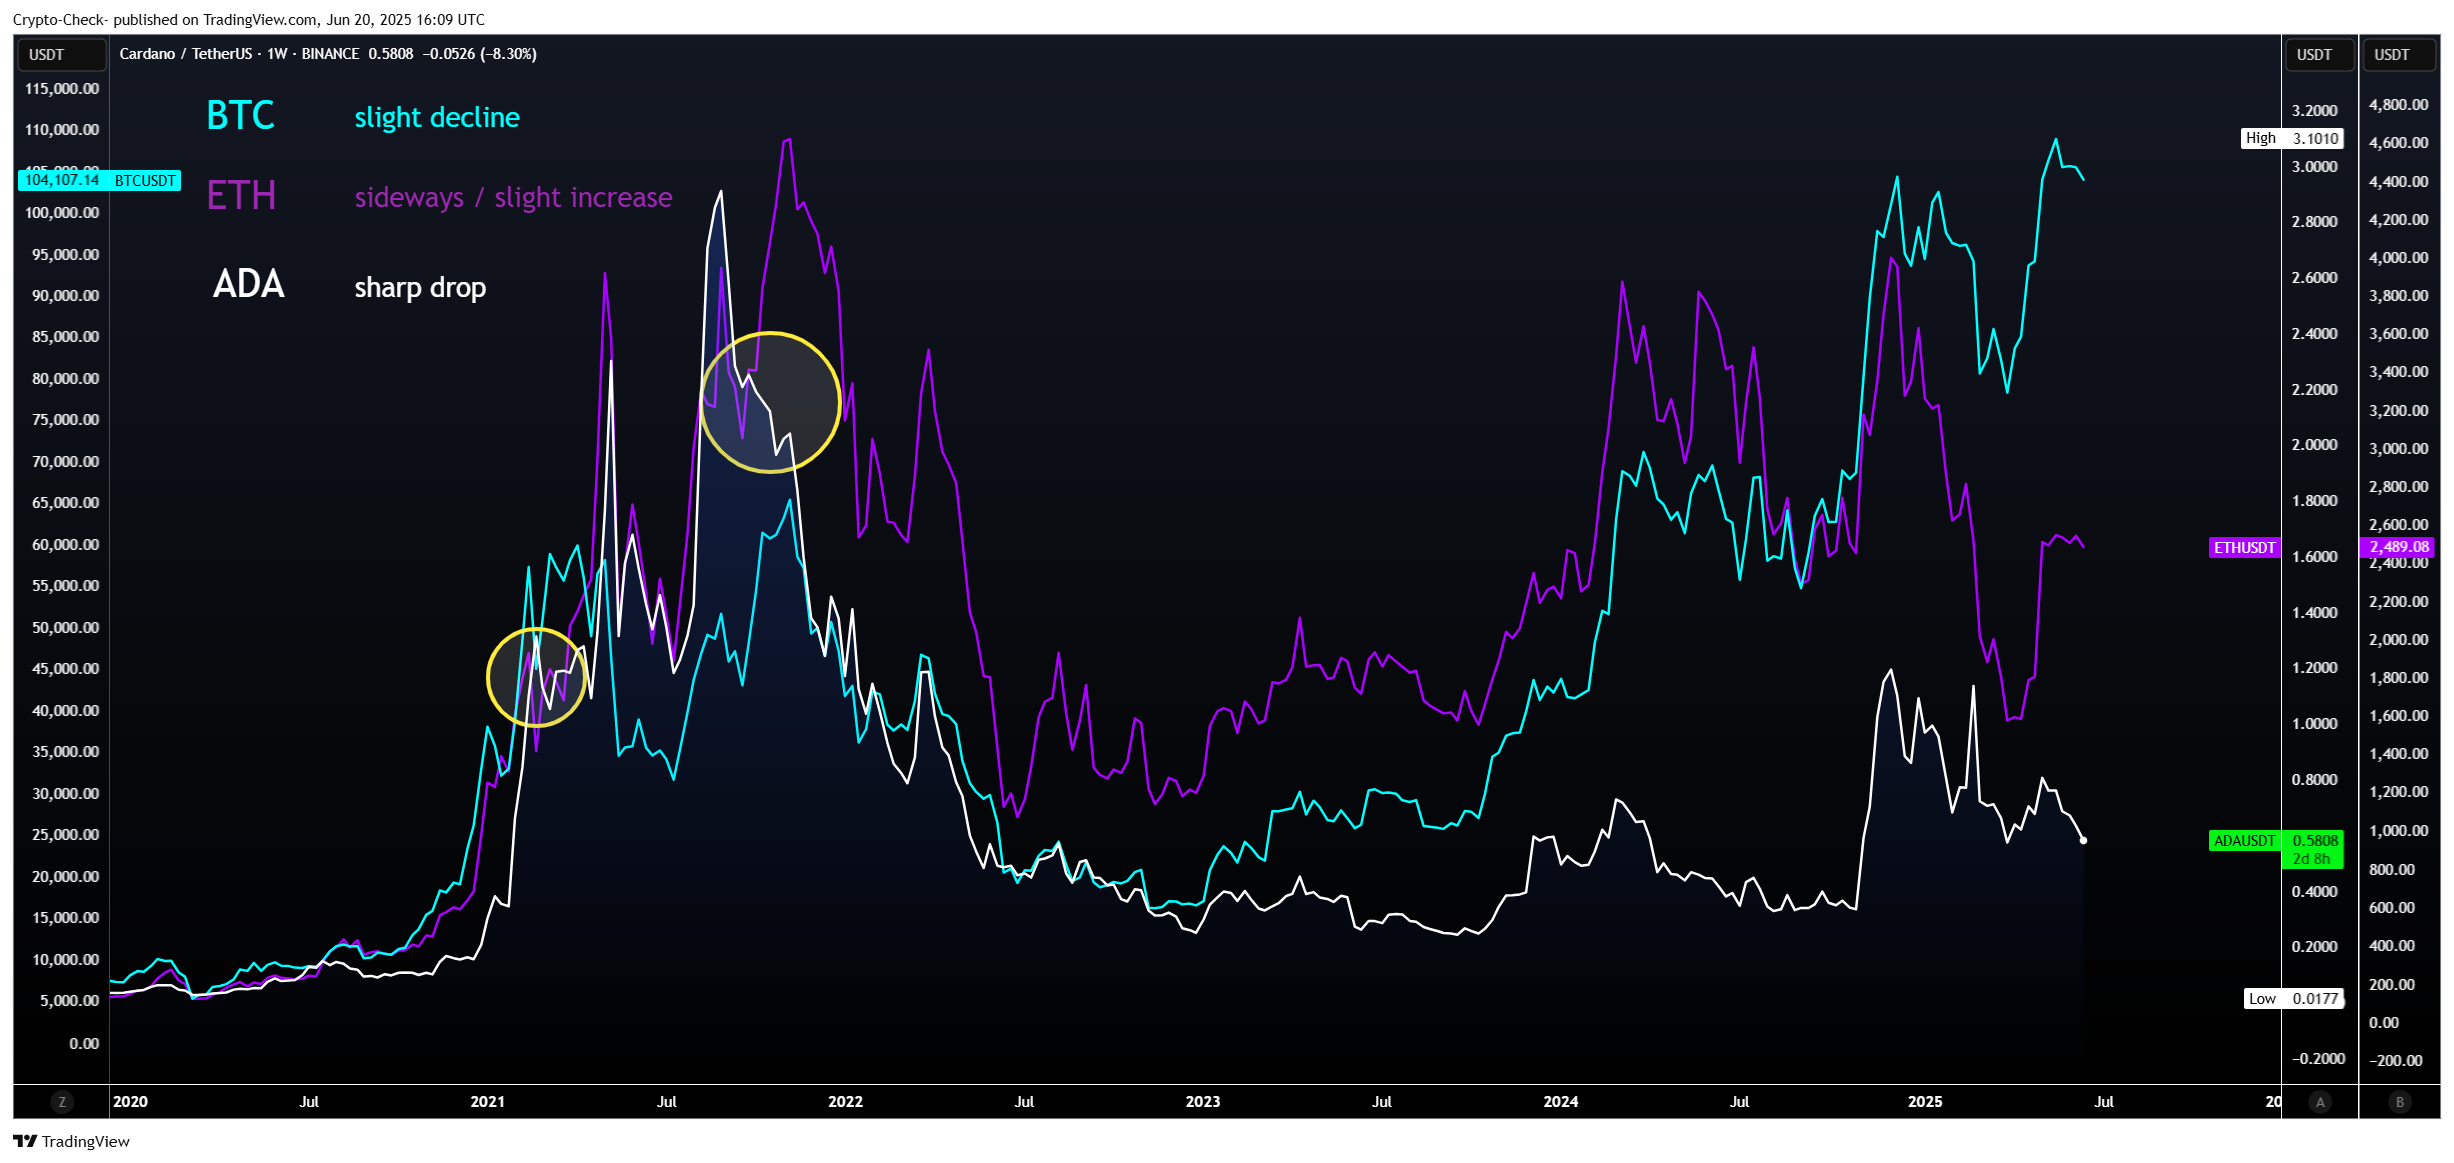Screen dimensions: 2454x1163
Task: Click the TradingView logo
Action: [x=71, y=1141]
